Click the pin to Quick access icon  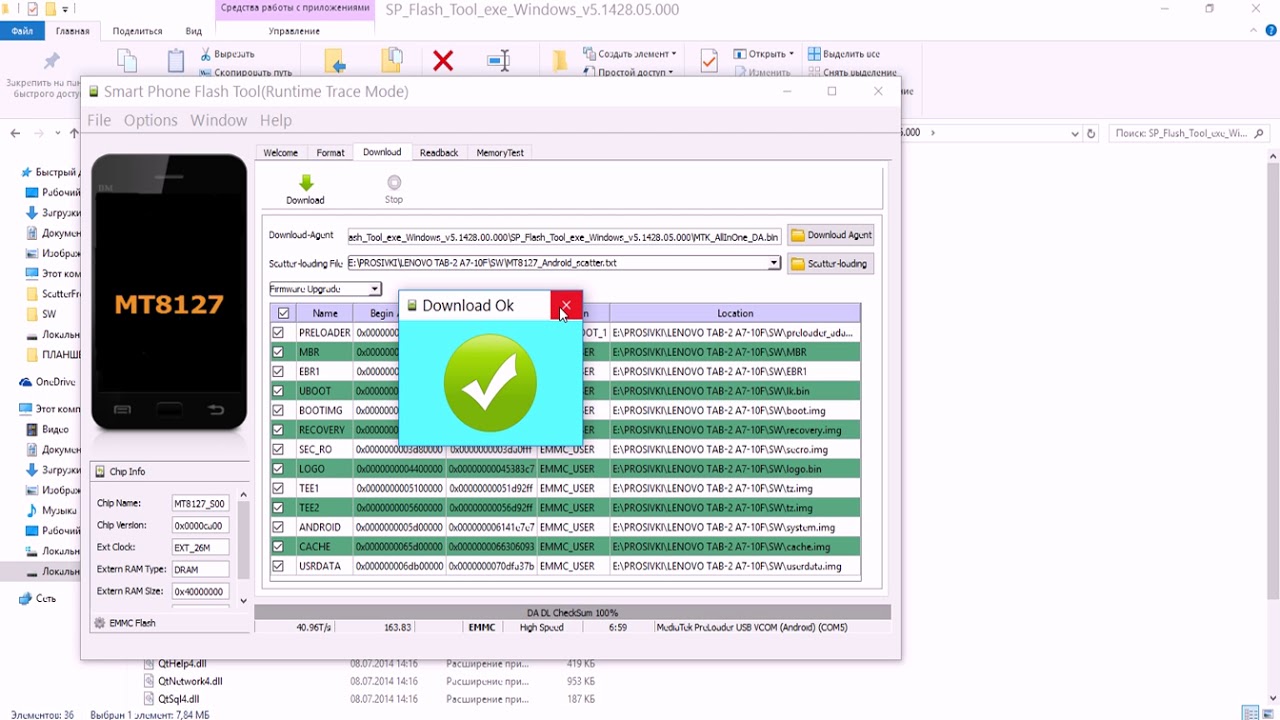[52, 62]
